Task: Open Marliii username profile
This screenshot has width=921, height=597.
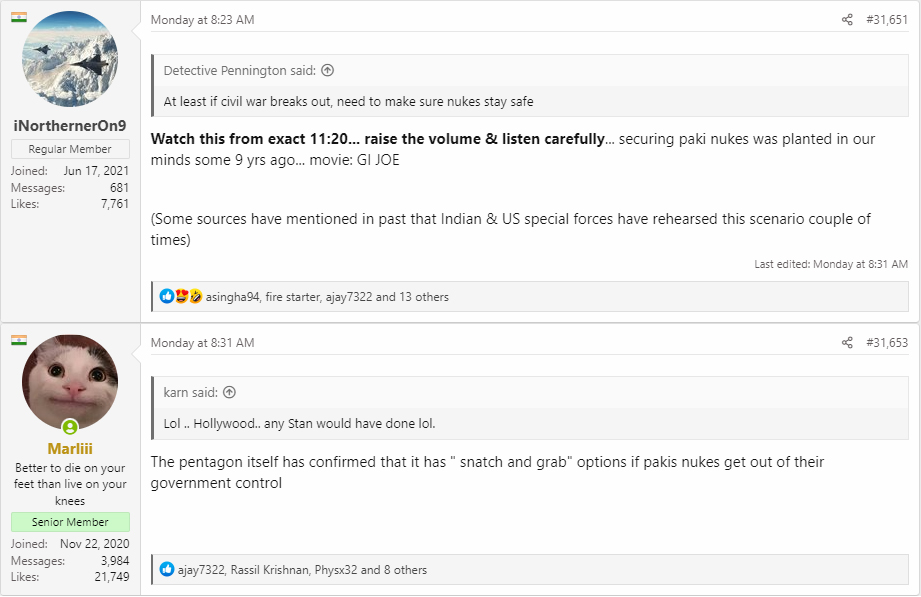Action: pos(70,449)
